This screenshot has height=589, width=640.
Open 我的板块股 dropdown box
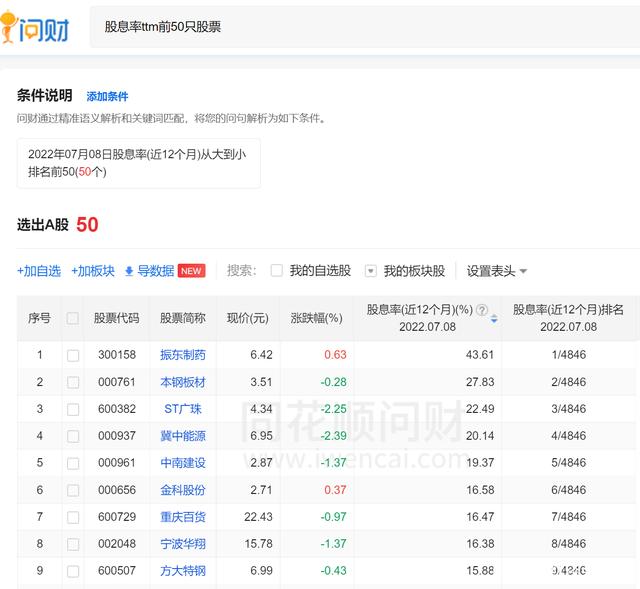371,271
